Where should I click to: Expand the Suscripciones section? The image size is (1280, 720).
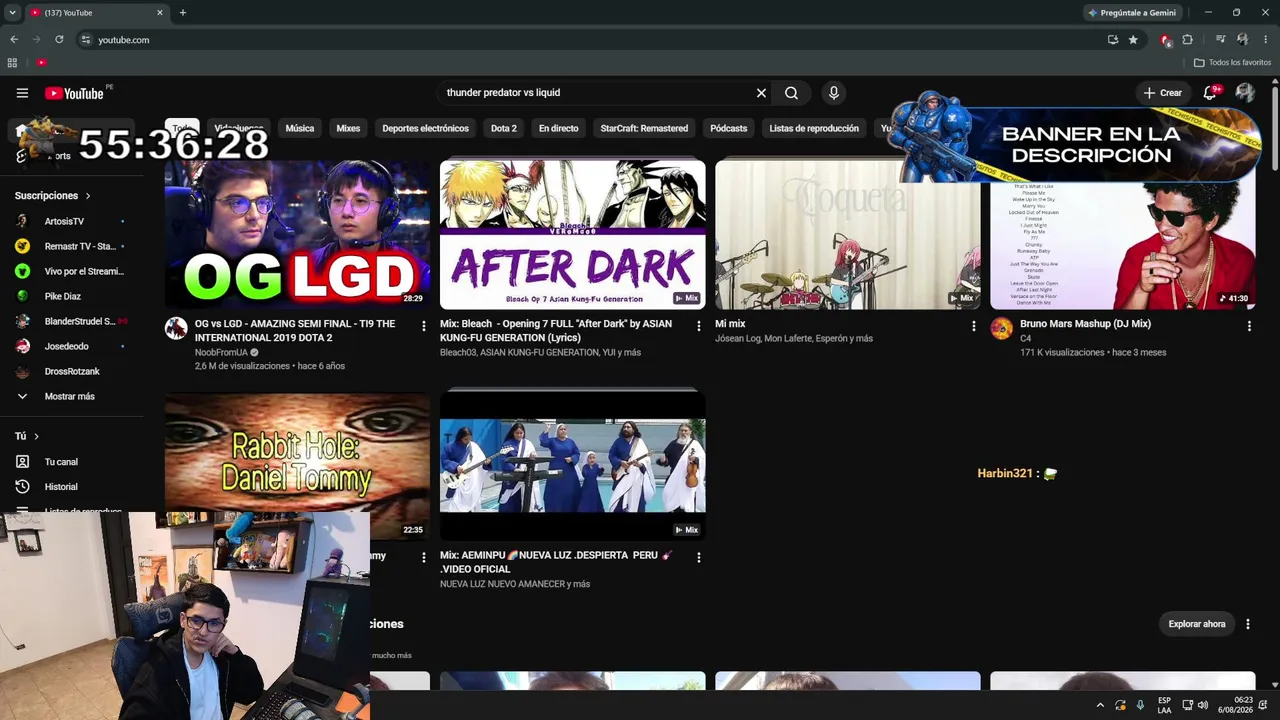pos(53,196)
